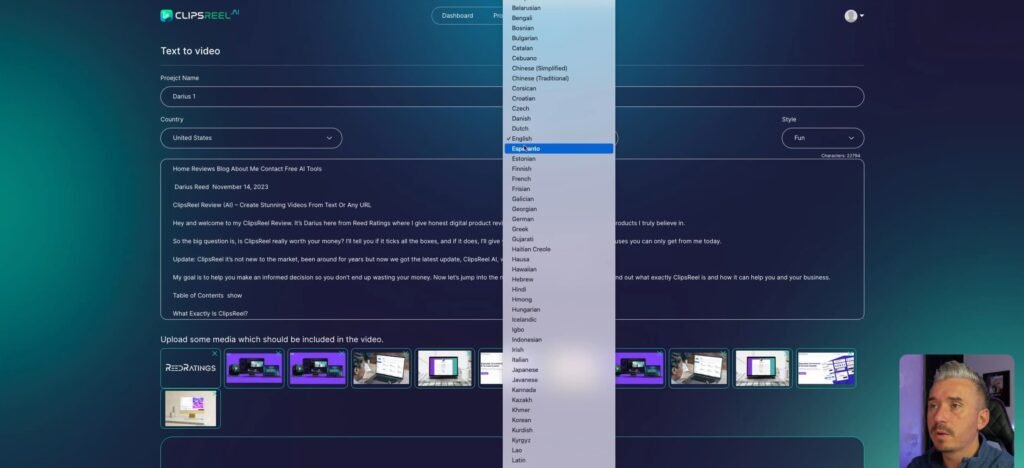1024x468 pixels.
Task: Pick the last thumbnail in first row
Action: (825, 368)
